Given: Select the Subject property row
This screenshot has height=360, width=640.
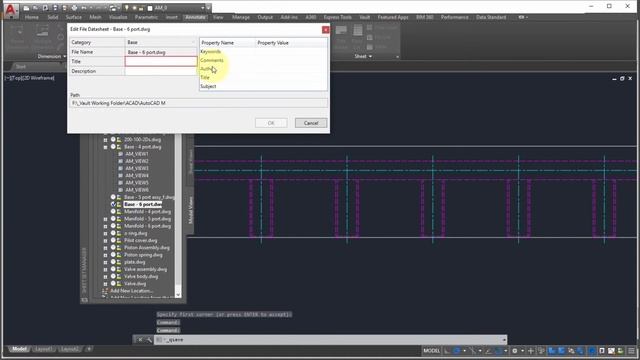Looking at the screenshot, I should [x=263, y=86].
